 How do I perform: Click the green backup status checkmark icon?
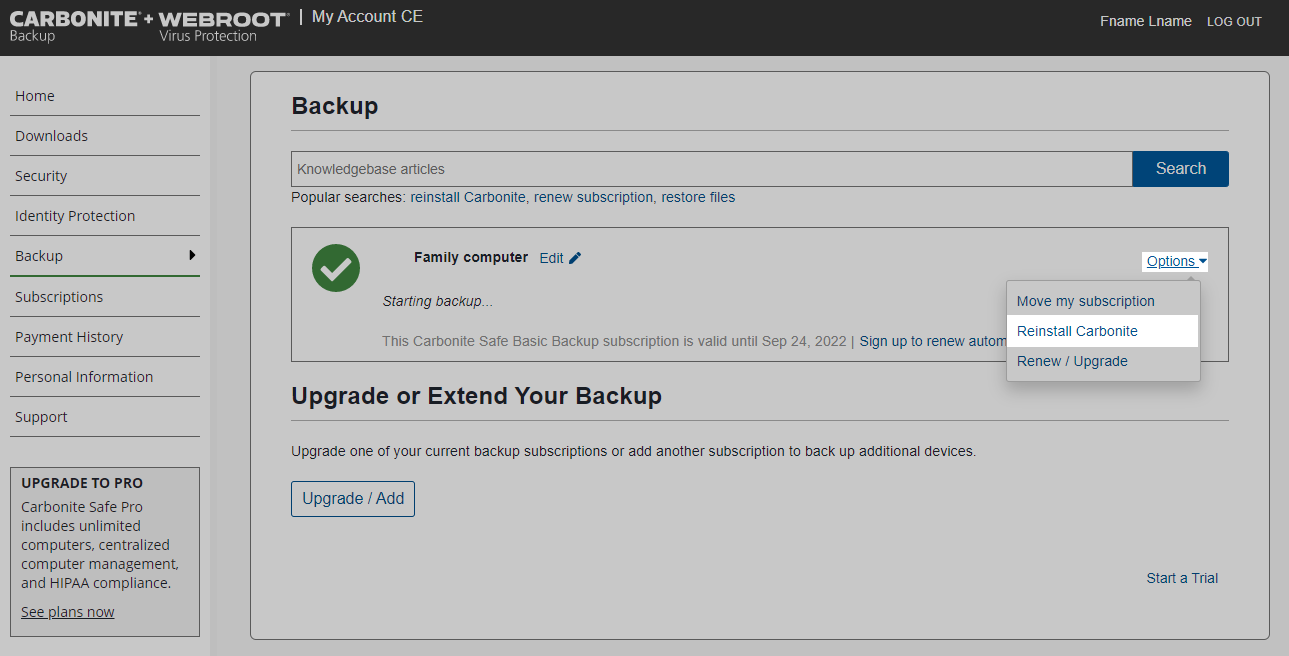pos(335,267)
